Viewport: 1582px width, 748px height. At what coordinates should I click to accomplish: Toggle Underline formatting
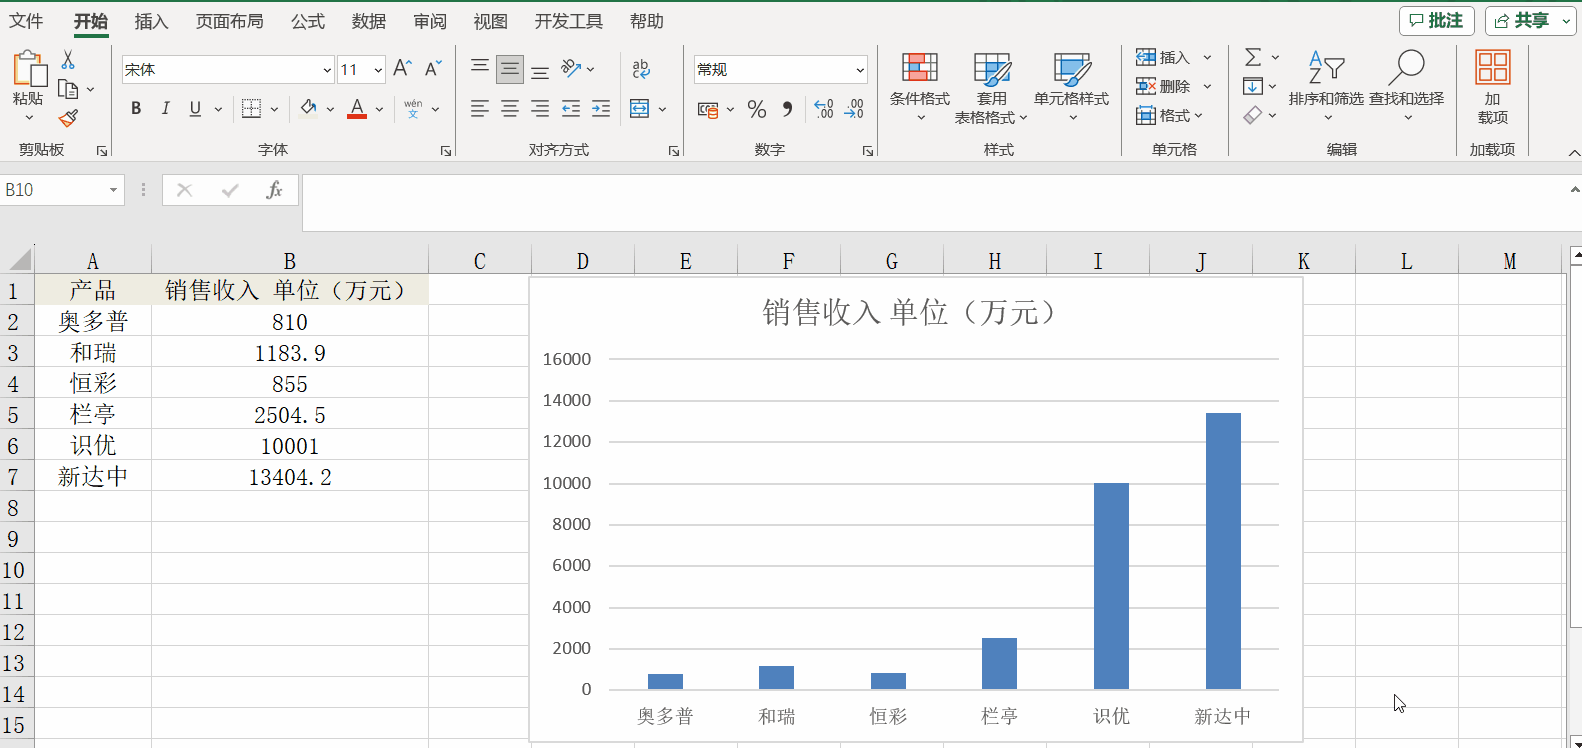195,108
